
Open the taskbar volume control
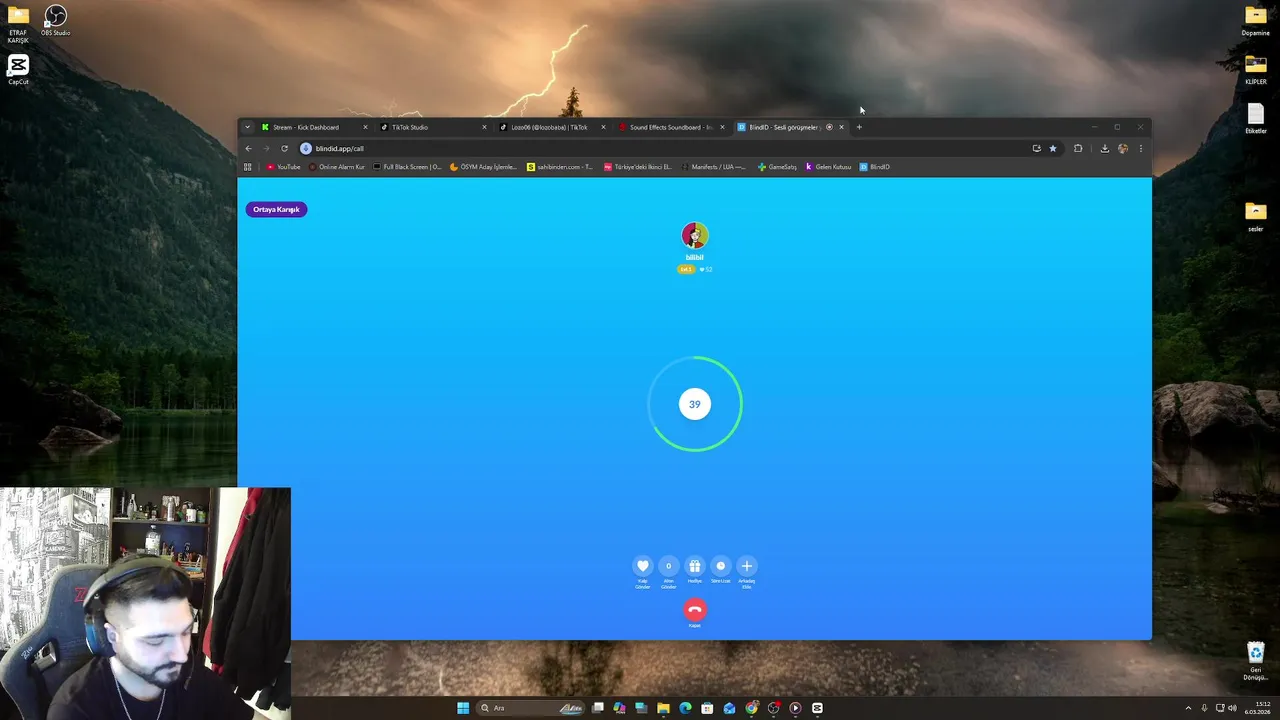point(1232,708)
